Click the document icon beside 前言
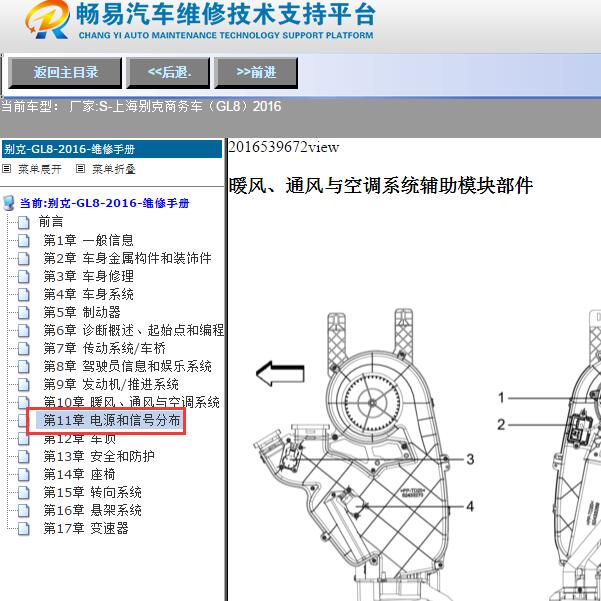 coord(23,222)
